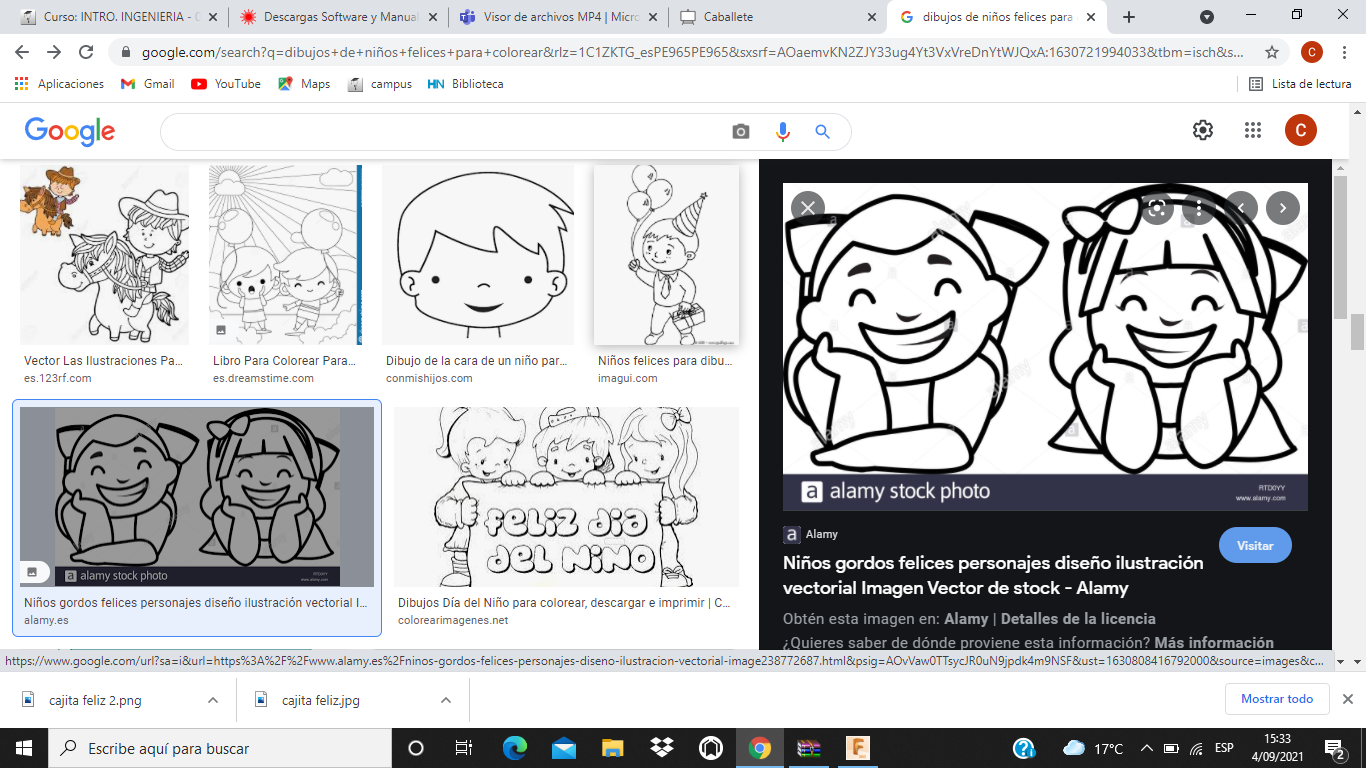Close the dibujos de niños felices tab
The height and width of the screenshot is (768, 1366).
[1091, 17]
